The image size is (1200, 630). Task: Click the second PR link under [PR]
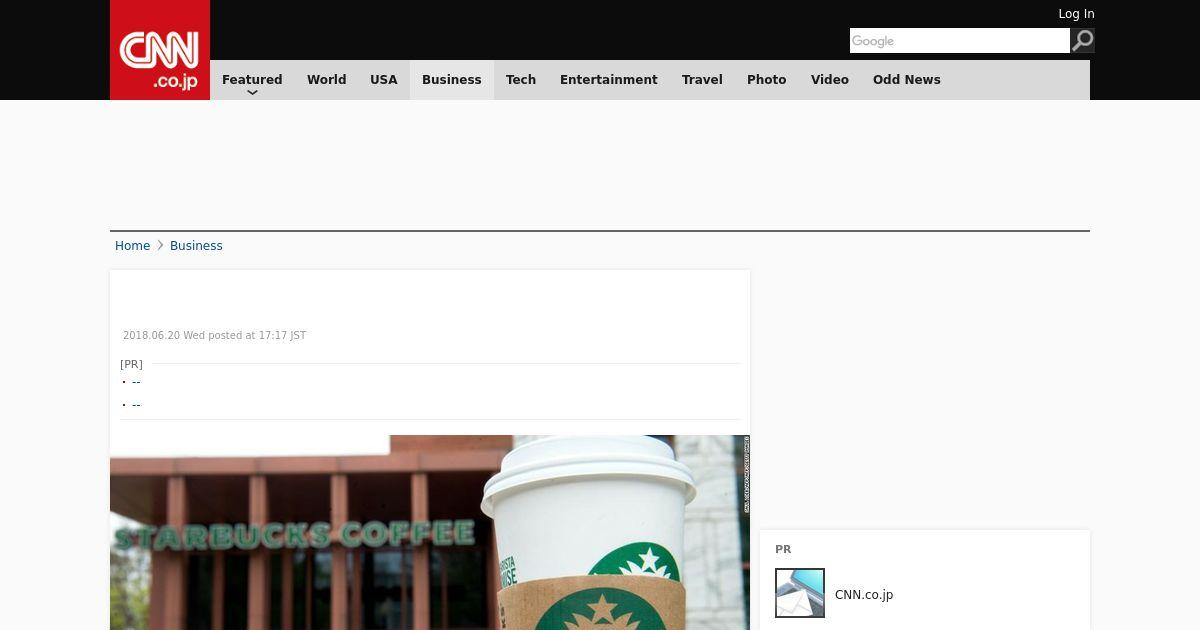[136, 405]
